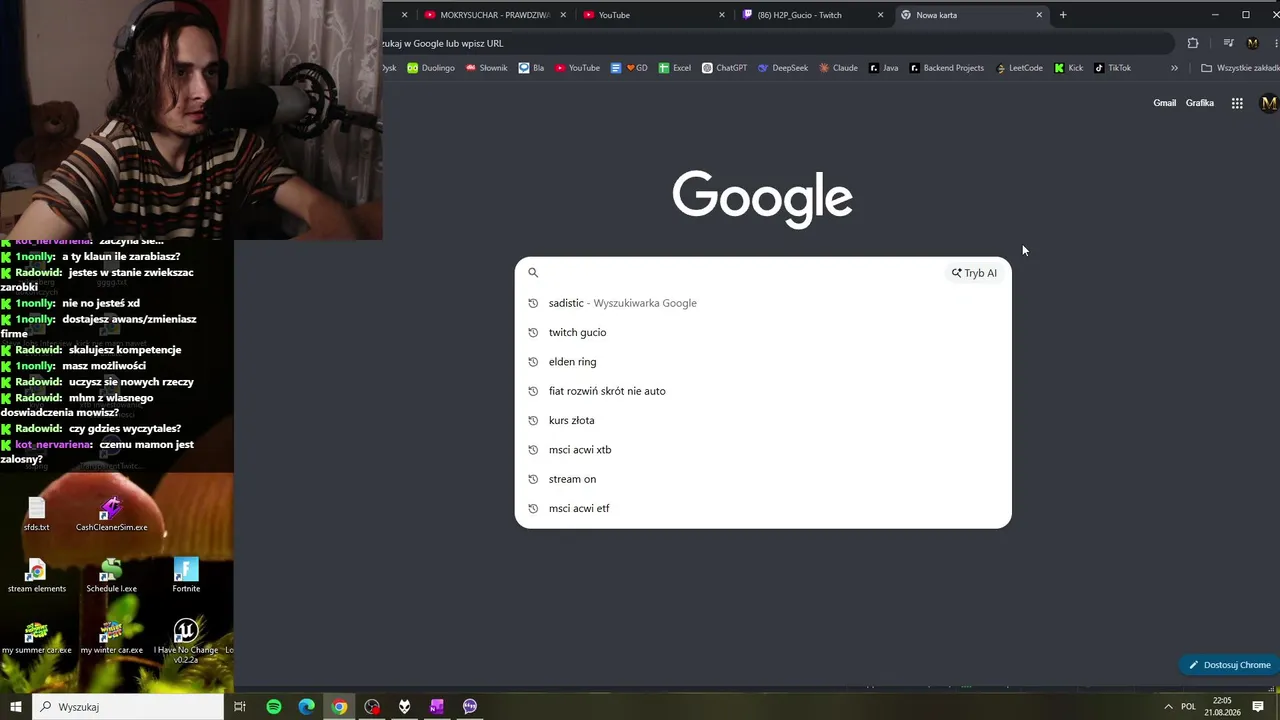Open the Wszystkie zakładki bookmarks folder
The height and width of the screenshot is (720, 1280).
(1239, 68)
